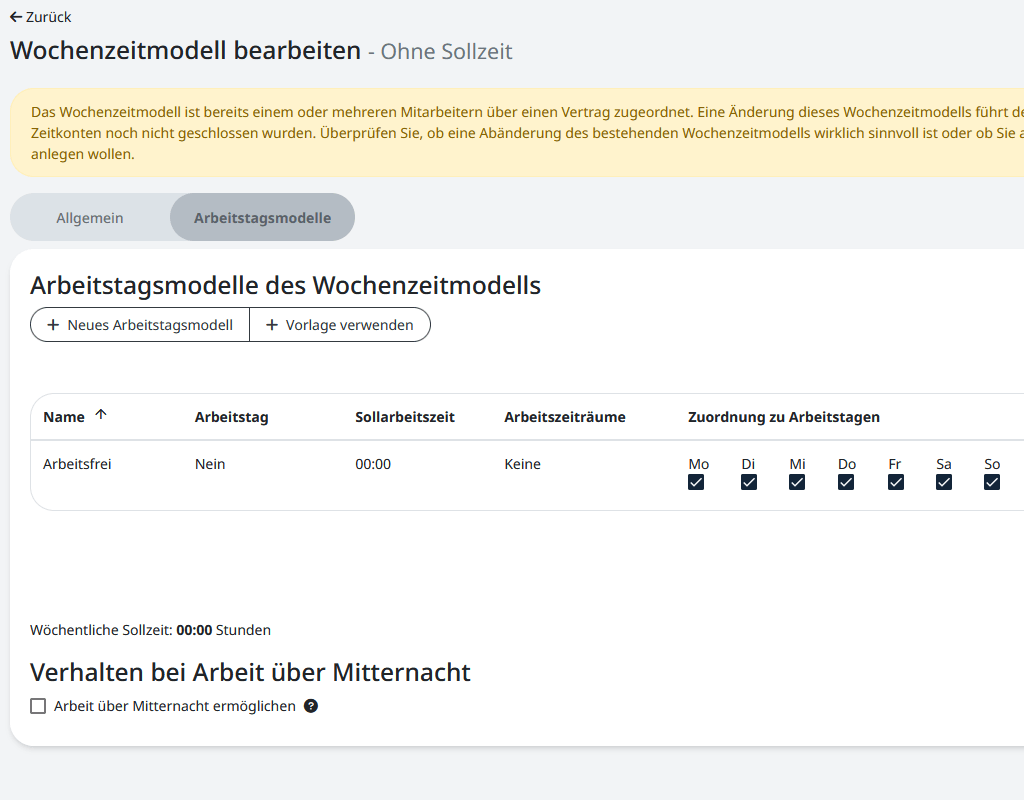Click the sort arrow beside Name column
The width and height of the screenshot is (1024, 800).
pyautogui.click(x=103, y=413)
